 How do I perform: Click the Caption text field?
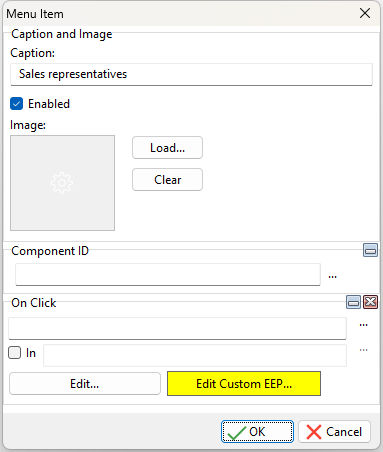point(191,74)
